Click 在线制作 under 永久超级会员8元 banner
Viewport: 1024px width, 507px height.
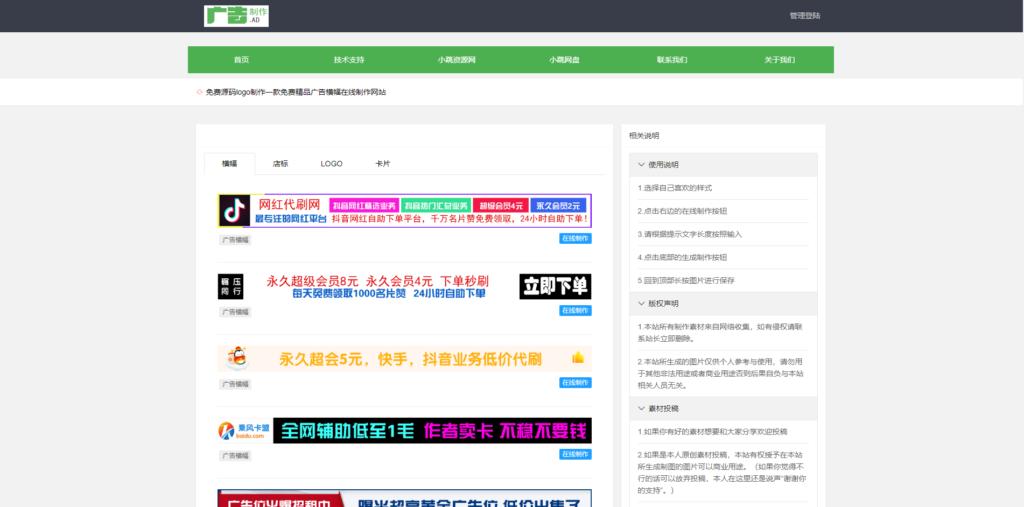tap(575, 311)
